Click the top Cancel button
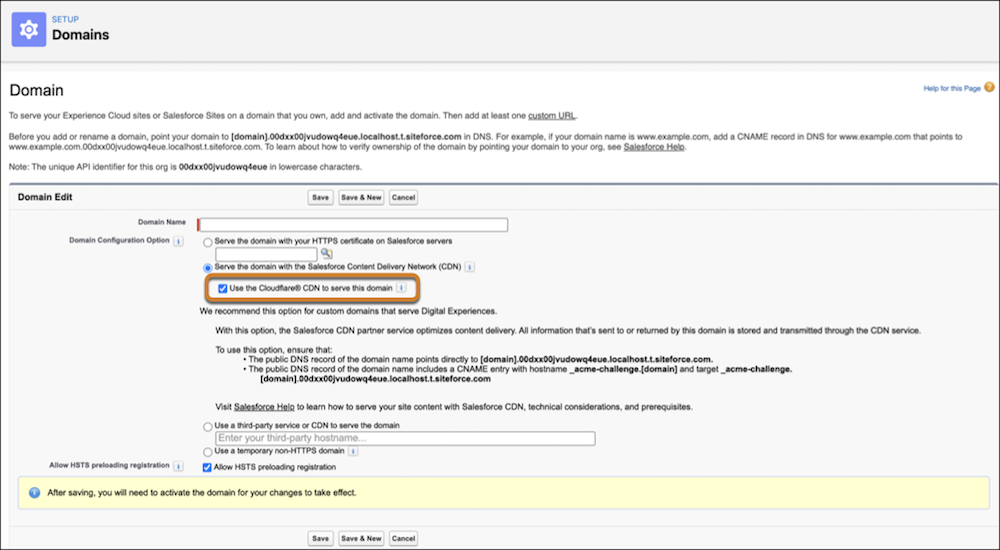Viewport: 1000px width, 550px height. pos(403,198)
